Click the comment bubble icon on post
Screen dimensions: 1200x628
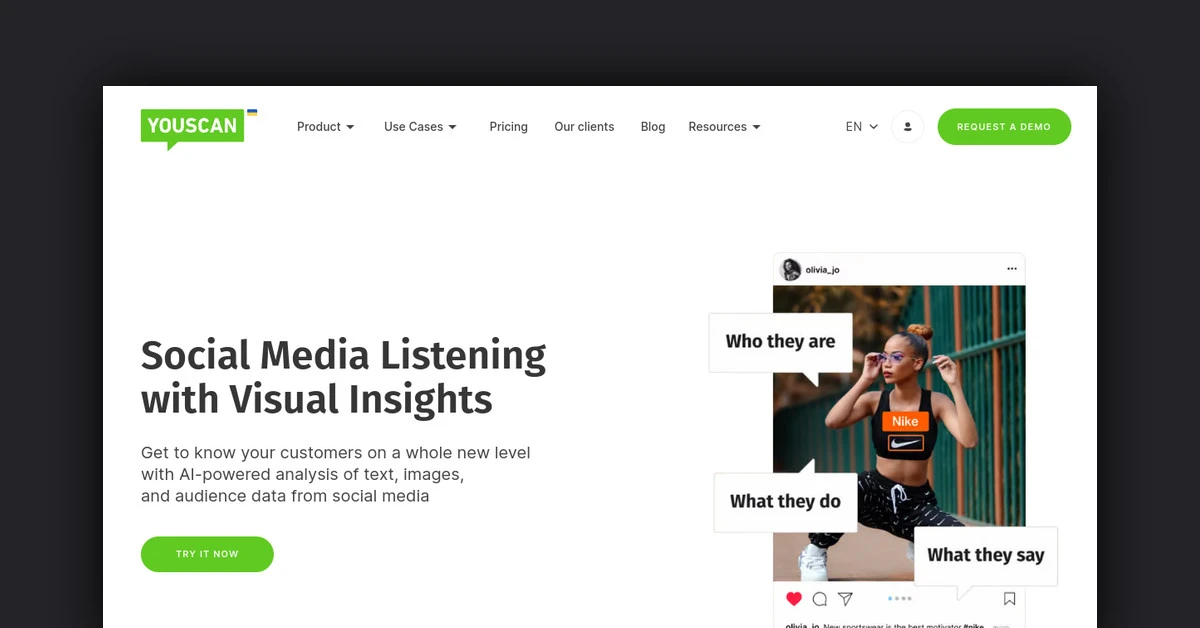820,599
